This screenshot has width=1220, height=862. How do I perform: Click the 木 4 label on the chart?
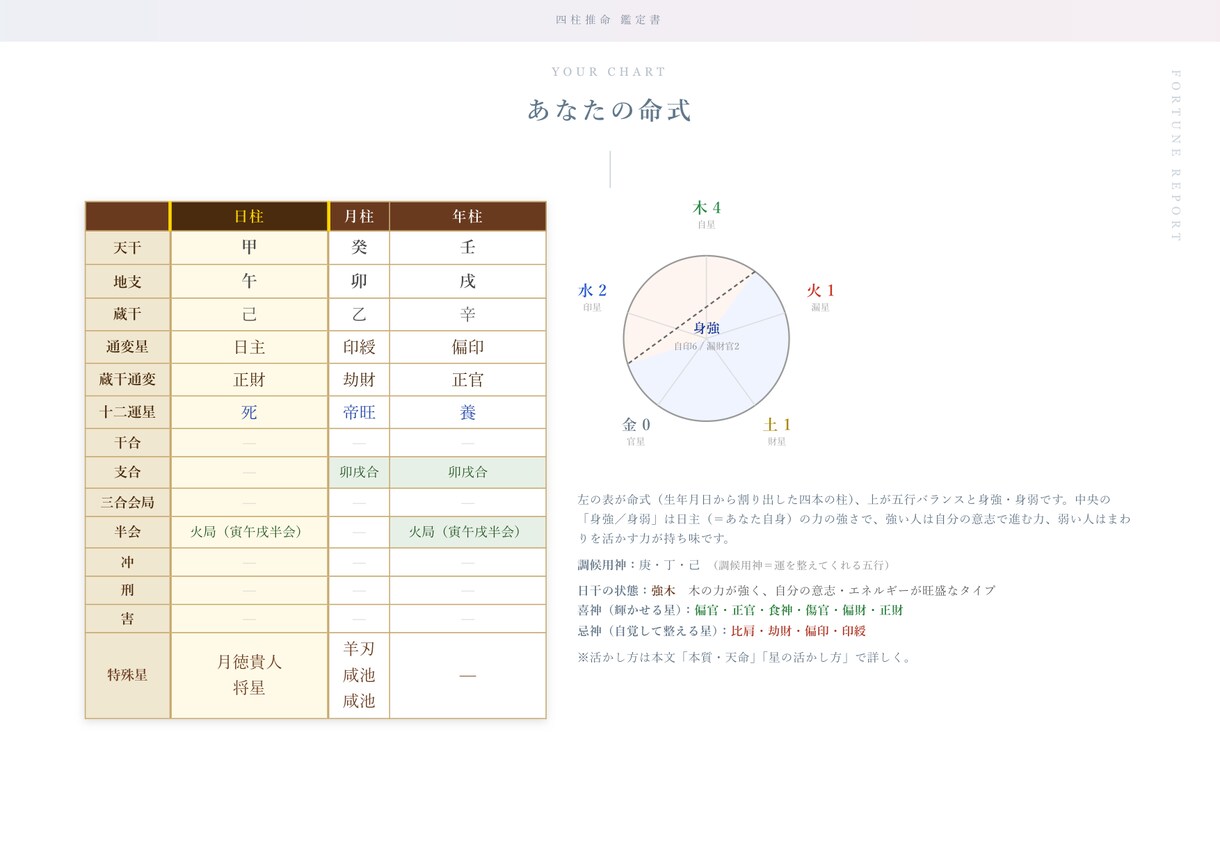point(707,208)
